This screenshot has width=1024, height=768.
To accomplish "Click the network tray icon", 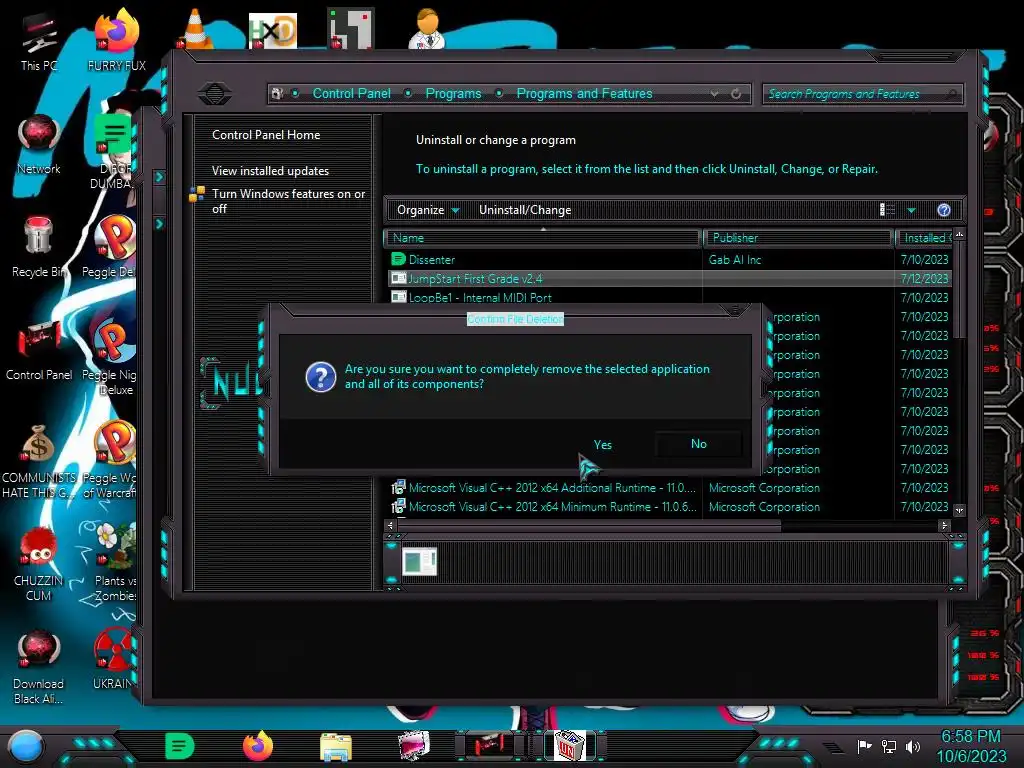I will 888,746.
